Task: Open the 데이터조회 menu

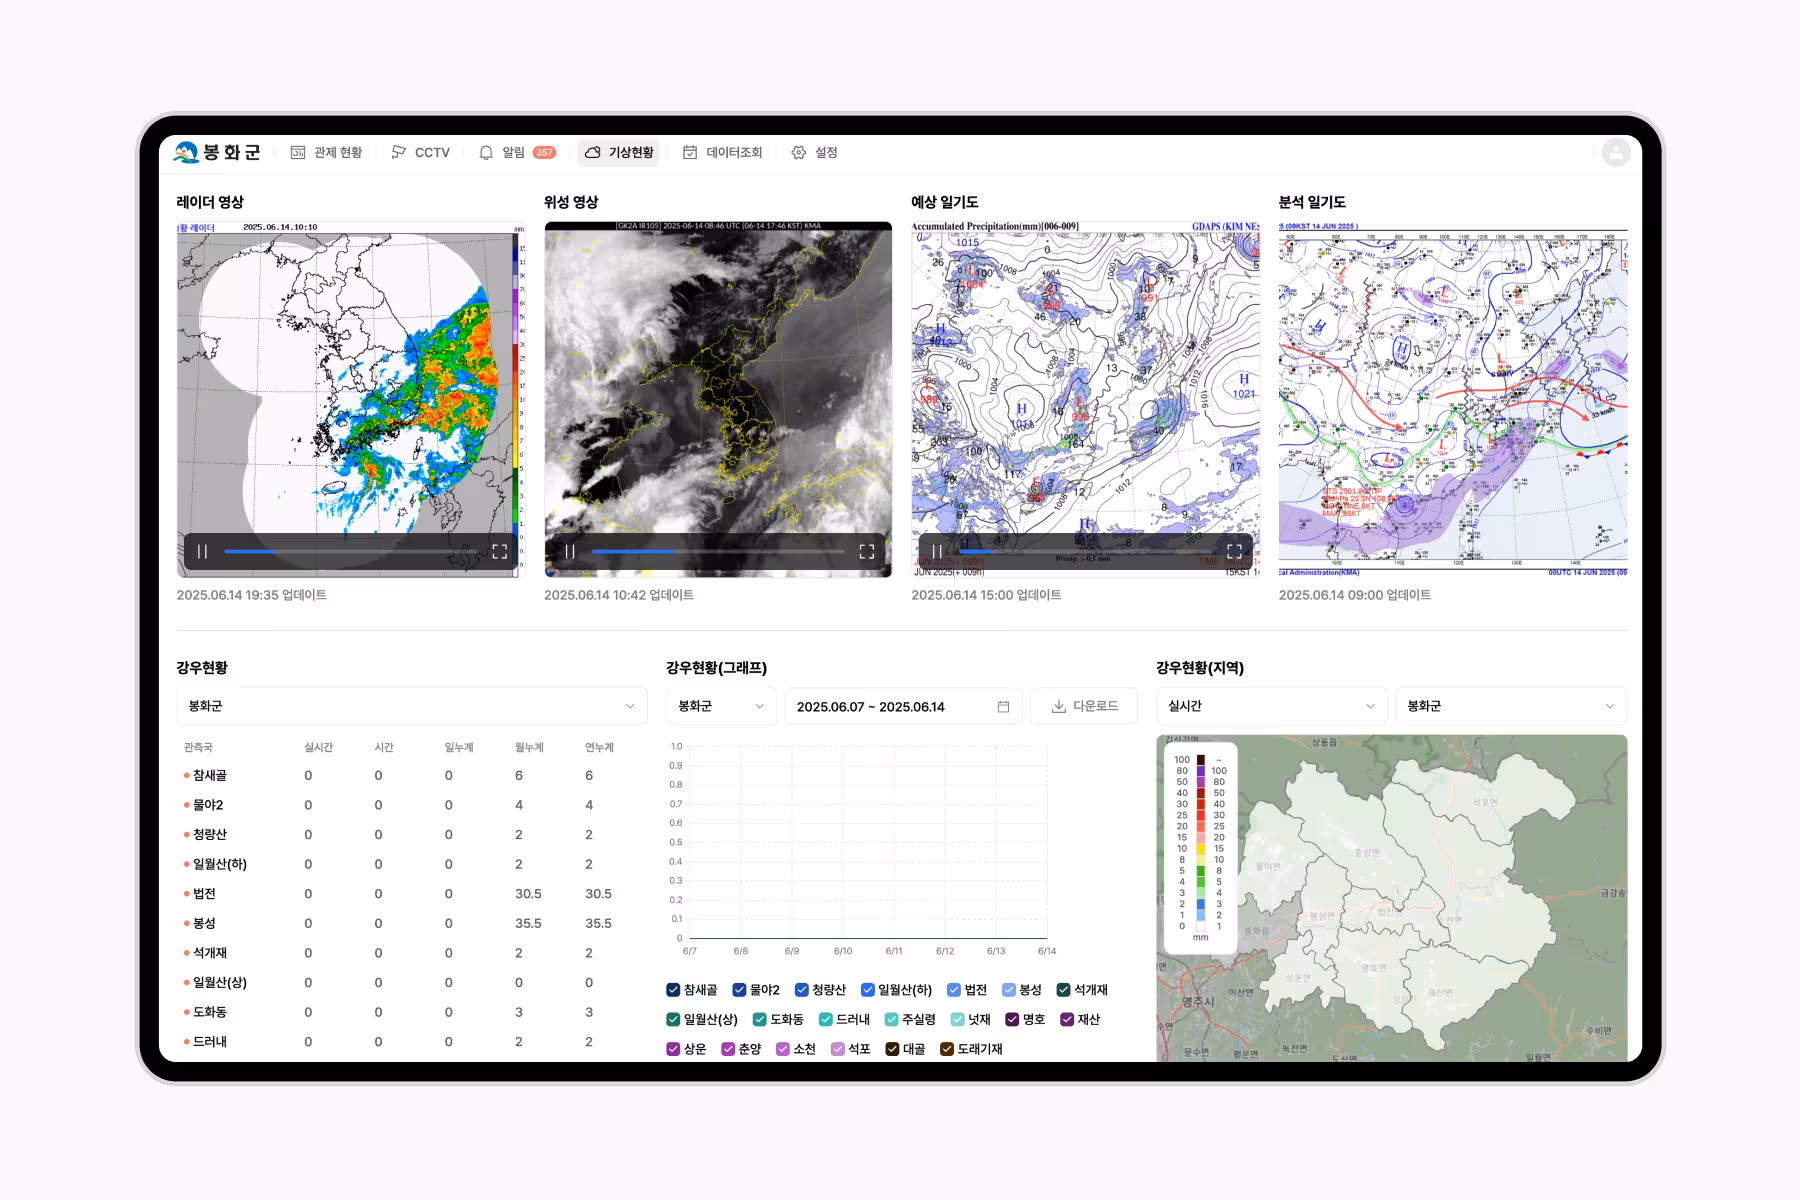Action: [x=723, y=153]
